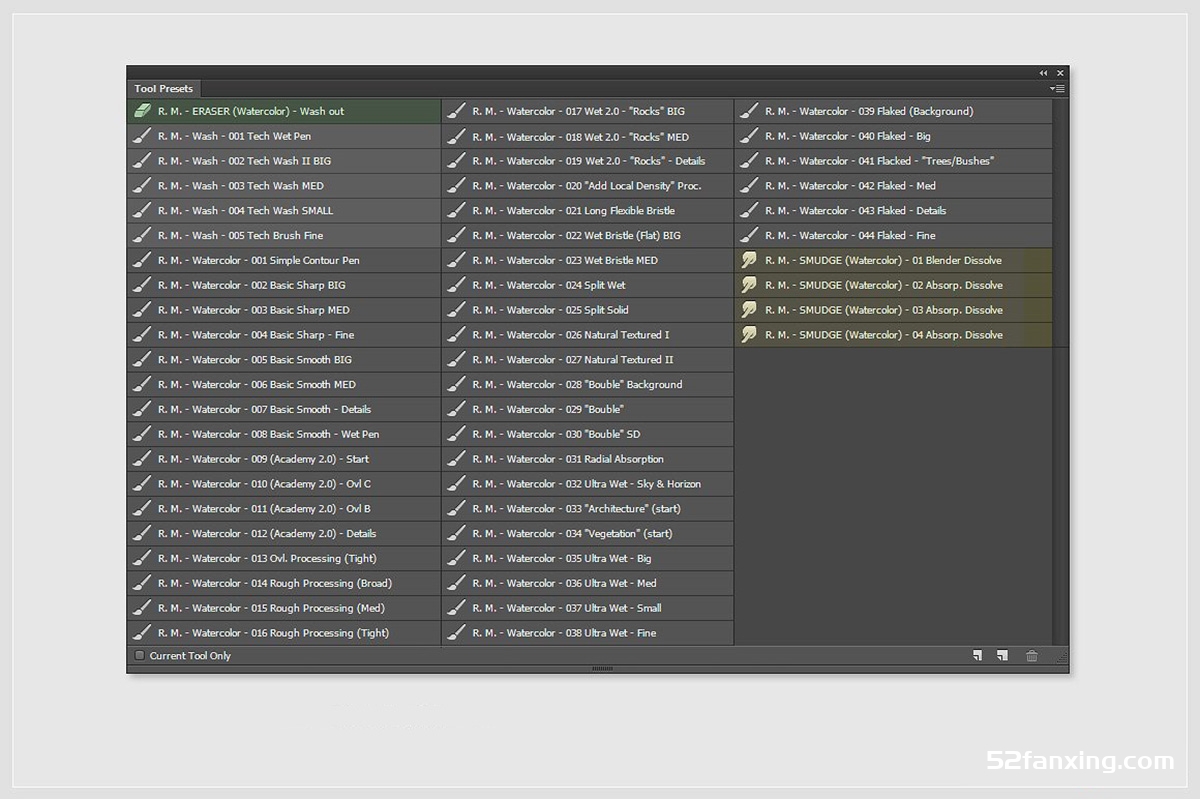Select preset 015 Rough Processing (Med)
Image resolution: width=1200 pixels, height=799 pixels.
284,608
